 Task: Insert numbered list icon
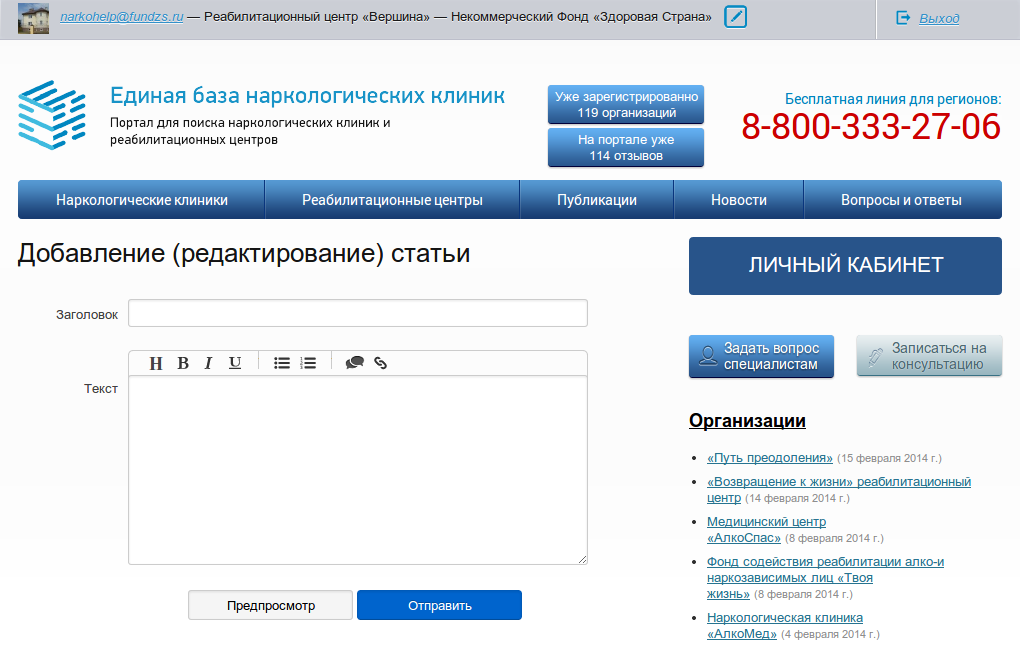tap(308, 363)
